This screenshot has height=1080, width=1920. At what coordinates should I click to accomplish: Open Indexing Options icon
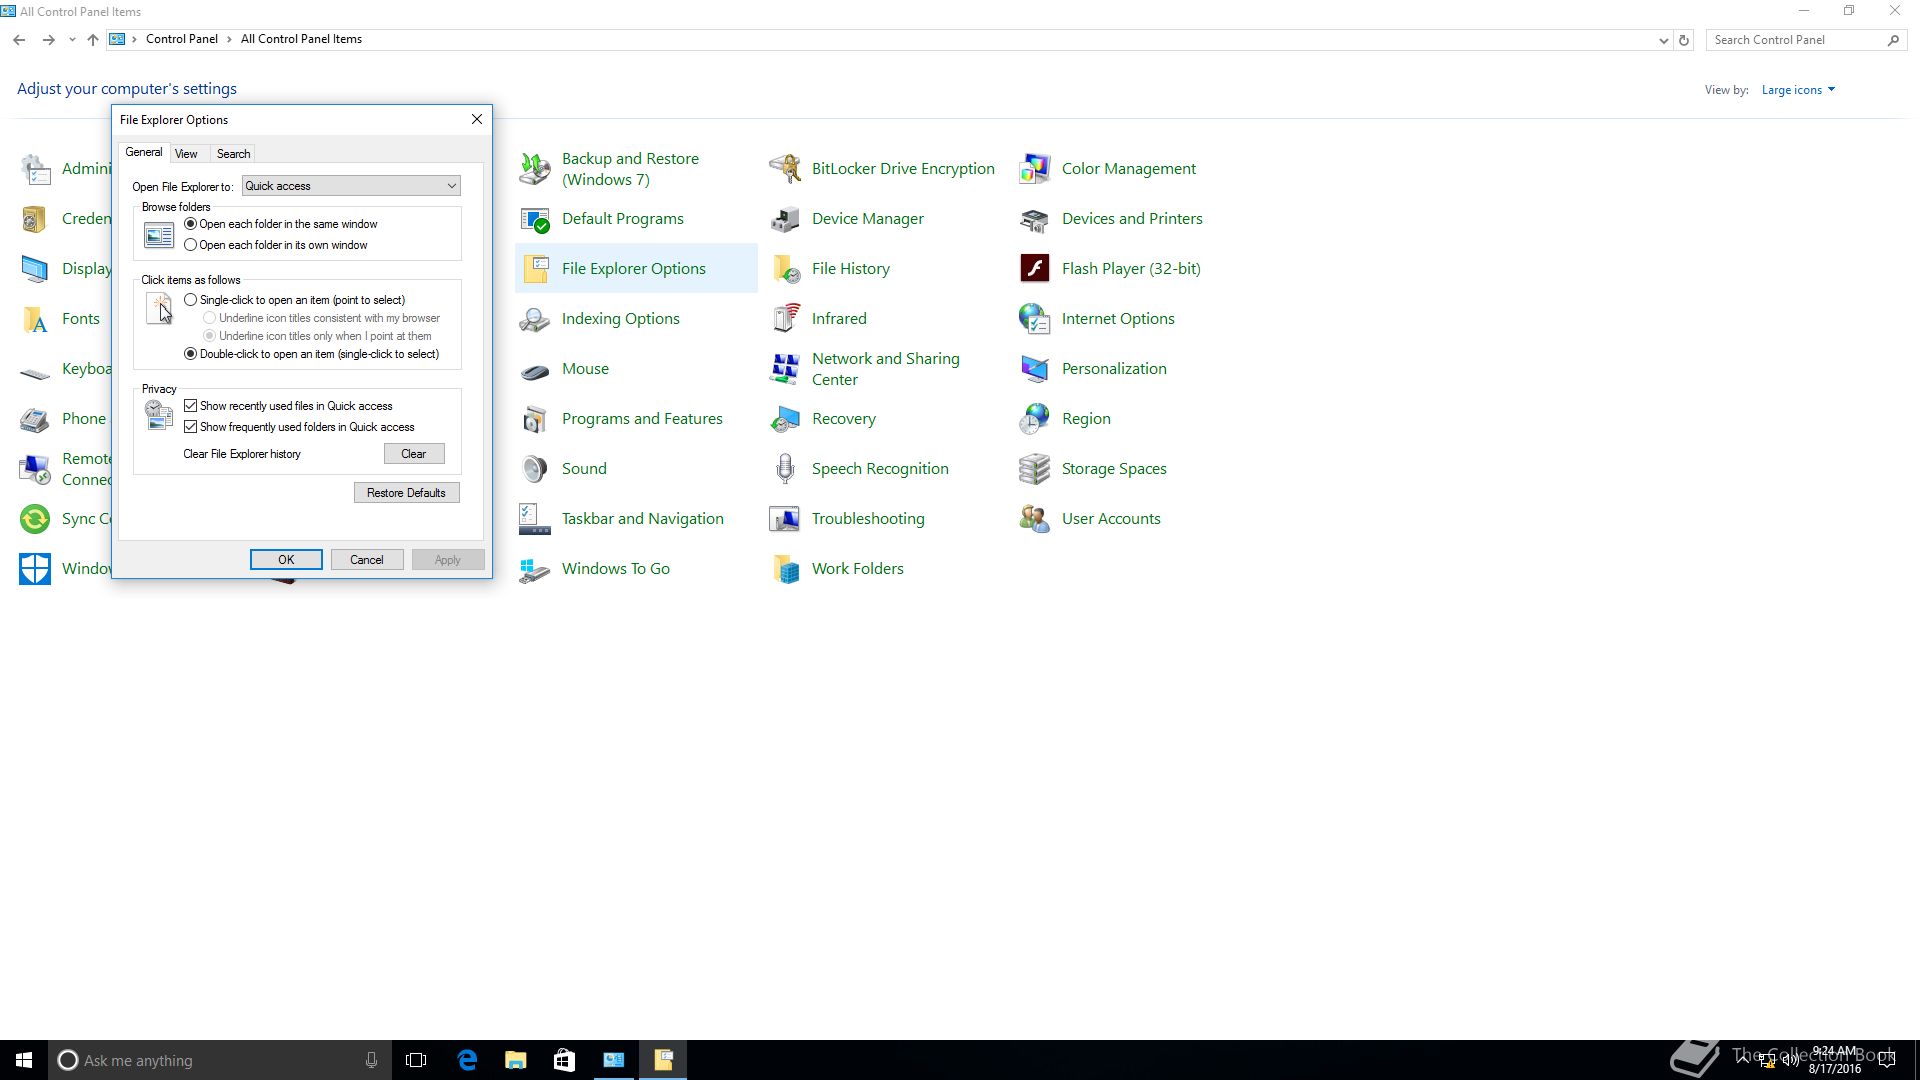click(535, 319)
